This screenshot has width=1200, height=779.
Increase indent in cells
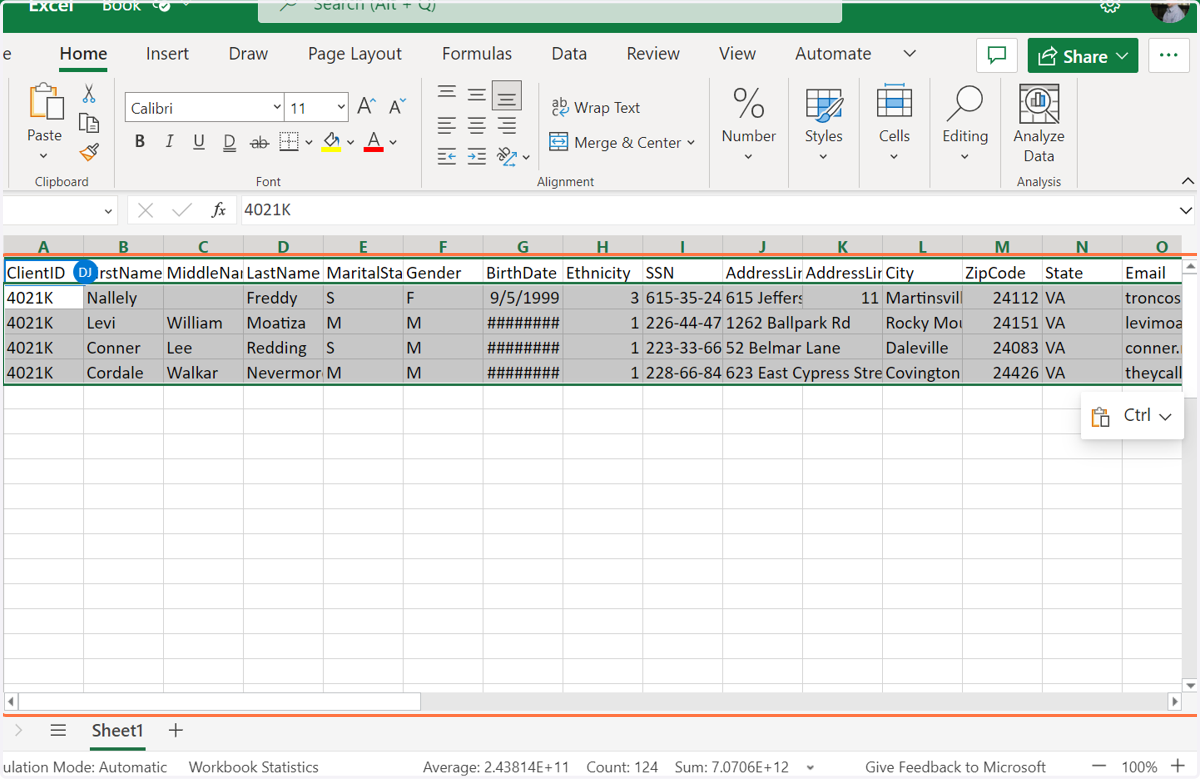pyautogui.click(x=477, y=156)
